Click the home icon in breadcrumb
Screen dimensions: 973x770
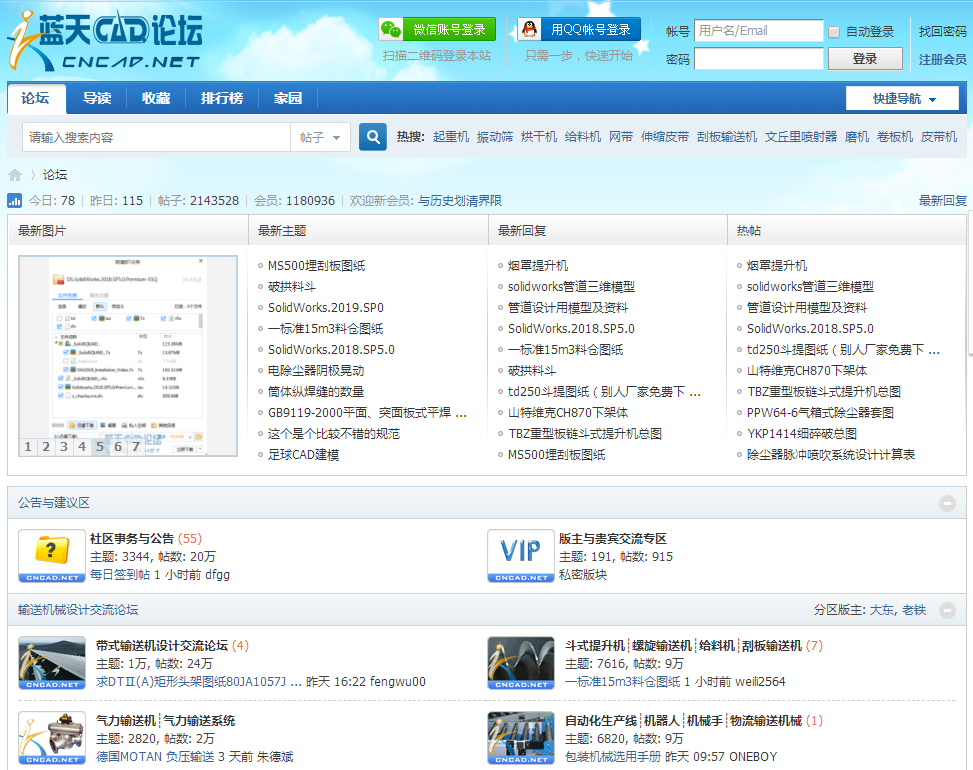coord(15,175)
